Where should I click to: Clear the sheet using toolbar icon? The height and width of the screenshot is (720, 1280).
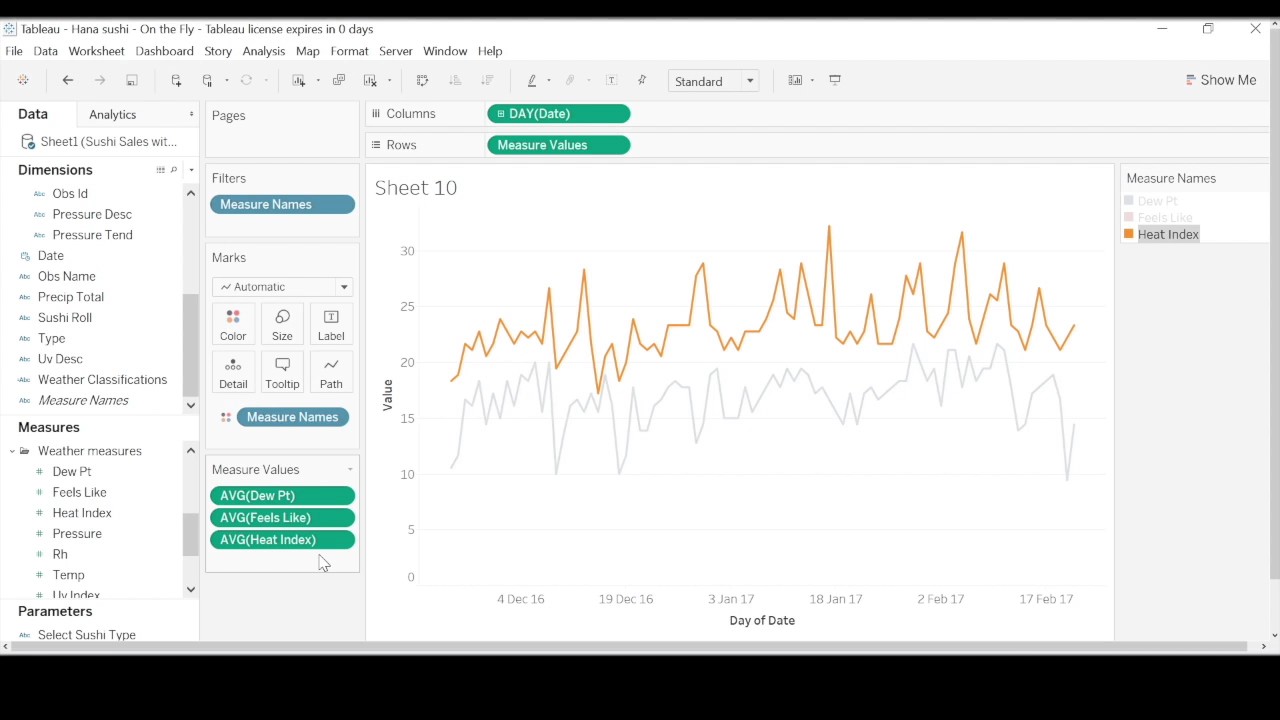point(370,81)
